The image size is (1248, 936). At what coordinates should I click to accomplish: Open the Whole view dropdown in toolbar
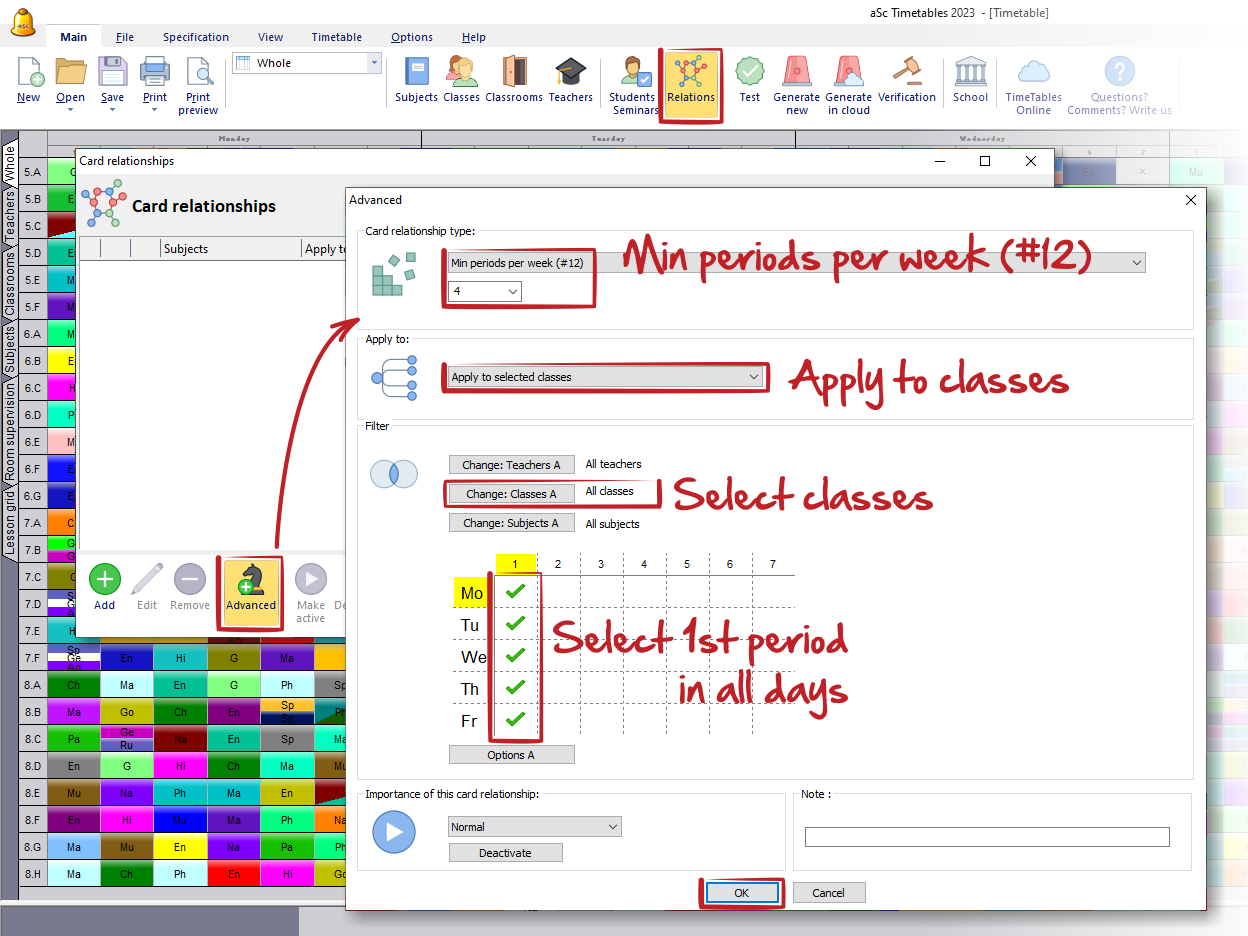(x=307, y=63)
